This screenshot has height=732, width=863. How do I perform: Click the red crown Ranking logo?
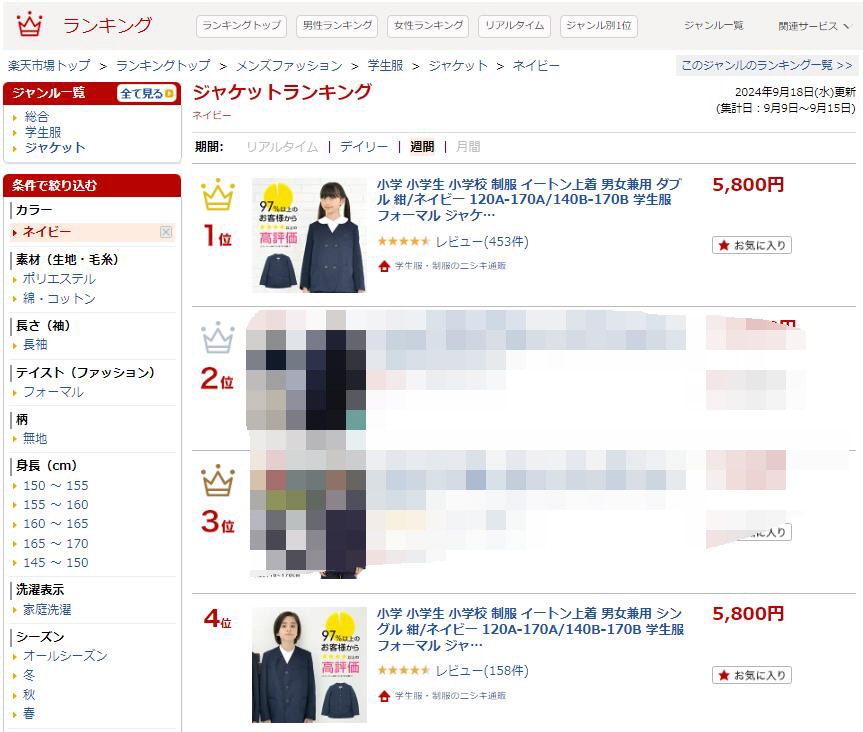29,25
